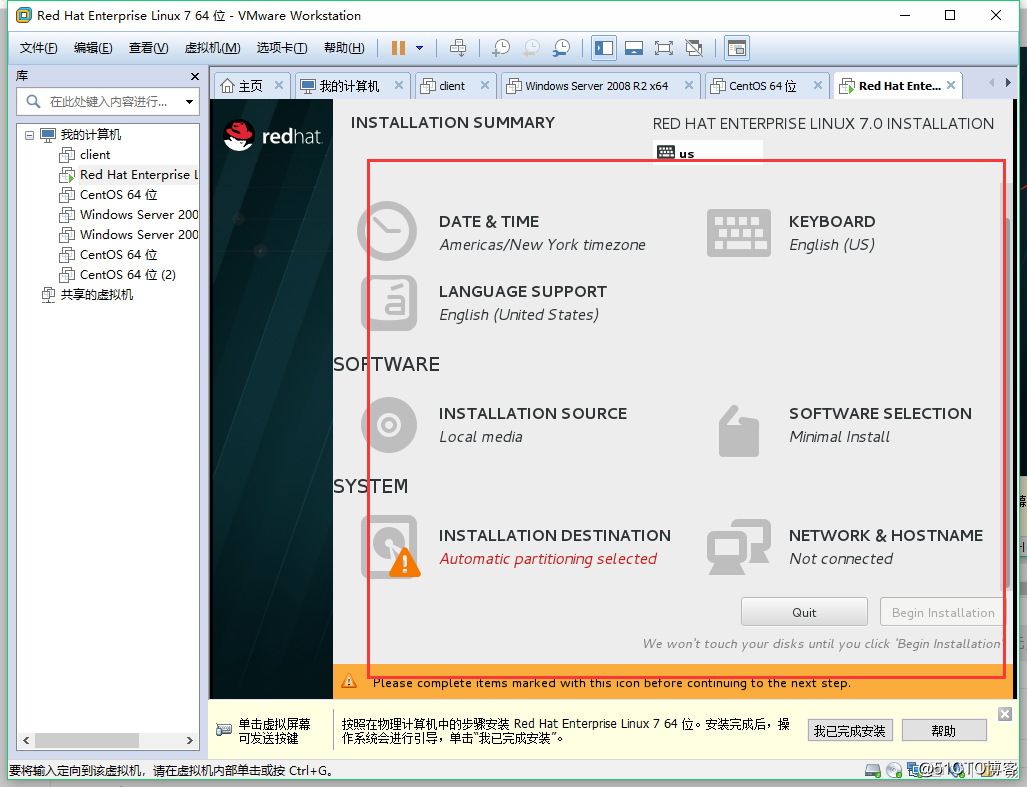Click the pause/suspend VM toolbar button
The image size is (1027, 787).
point(398,48)
